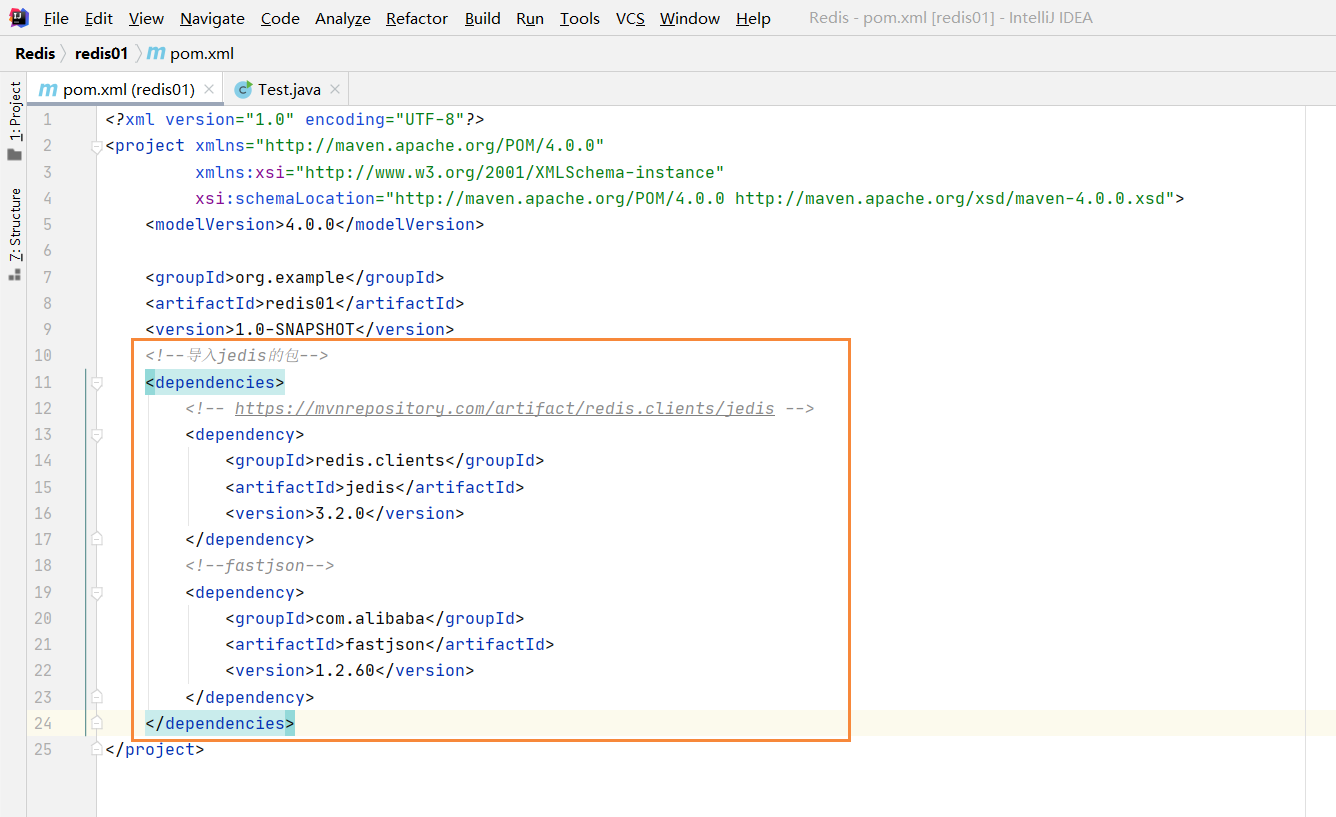Select redis01 breadcrumb in navigation bar
This screenshot has height=817, width=1336.
coord(101,53)
